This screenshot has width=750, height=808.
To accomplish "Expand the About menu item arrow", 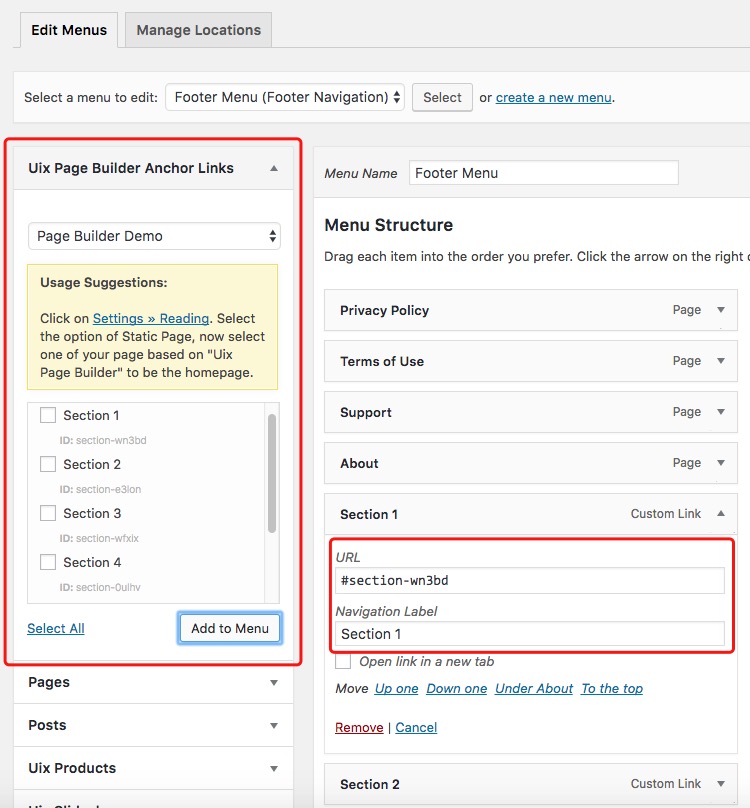I will (721, 463).
